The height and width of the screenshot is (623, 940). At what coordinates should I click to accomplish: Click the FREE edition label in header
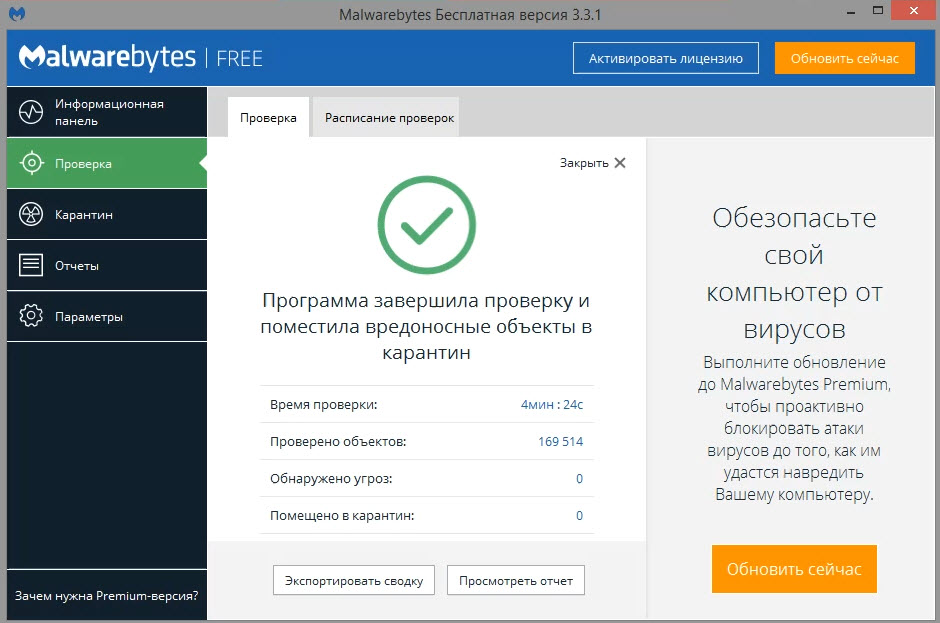coord(239,59)
